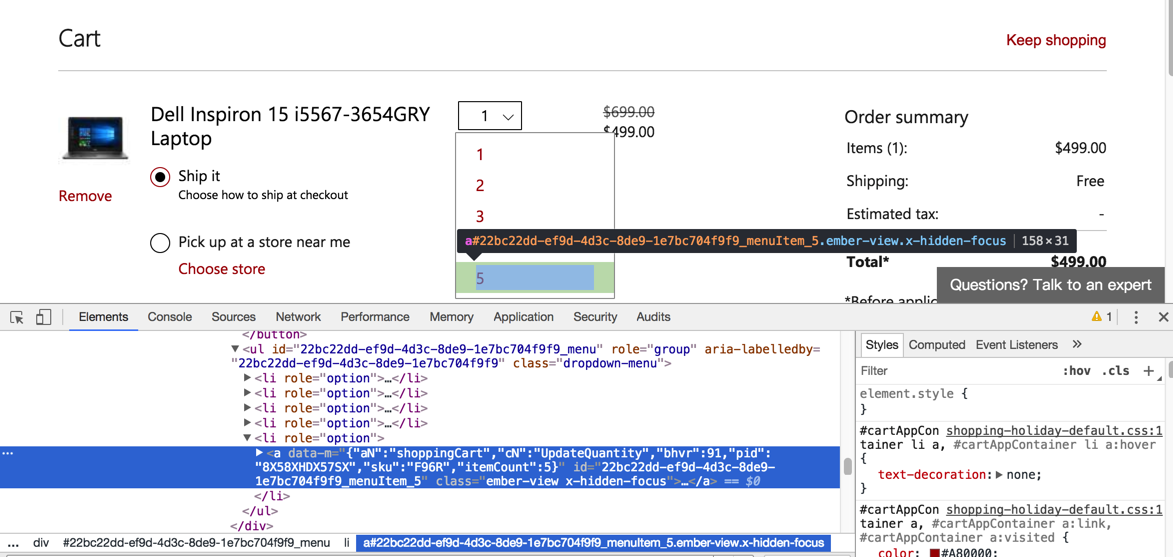The width and height of the screenshot is (1173, 557).
Task: Select the Styles tab
Action: [x=881, y=345]
